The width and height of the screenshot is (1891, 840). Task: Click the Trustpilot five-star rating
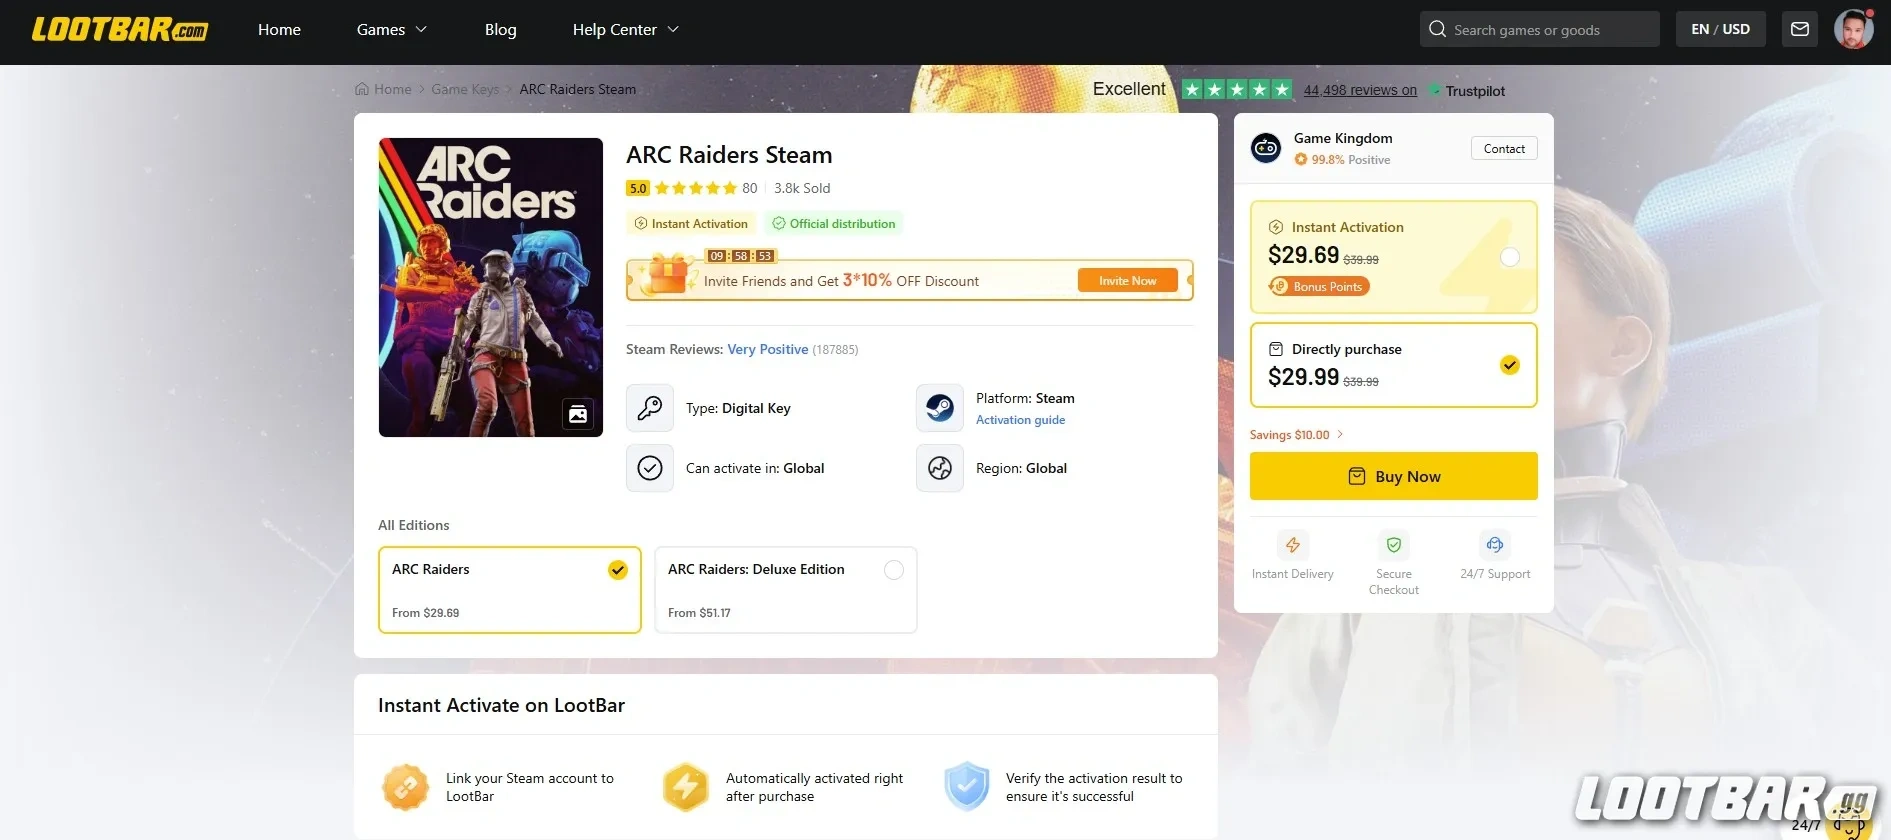(x=1237, y=89)
